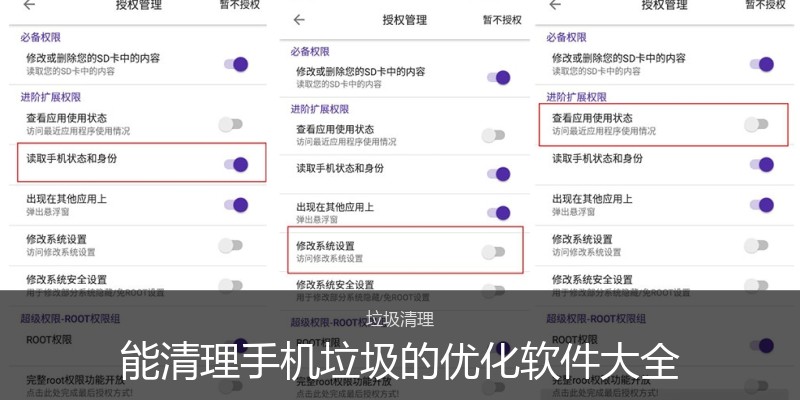
Task: Select 进阶扩展权限 header in left screenshot
Action: [x=51, y=97]
